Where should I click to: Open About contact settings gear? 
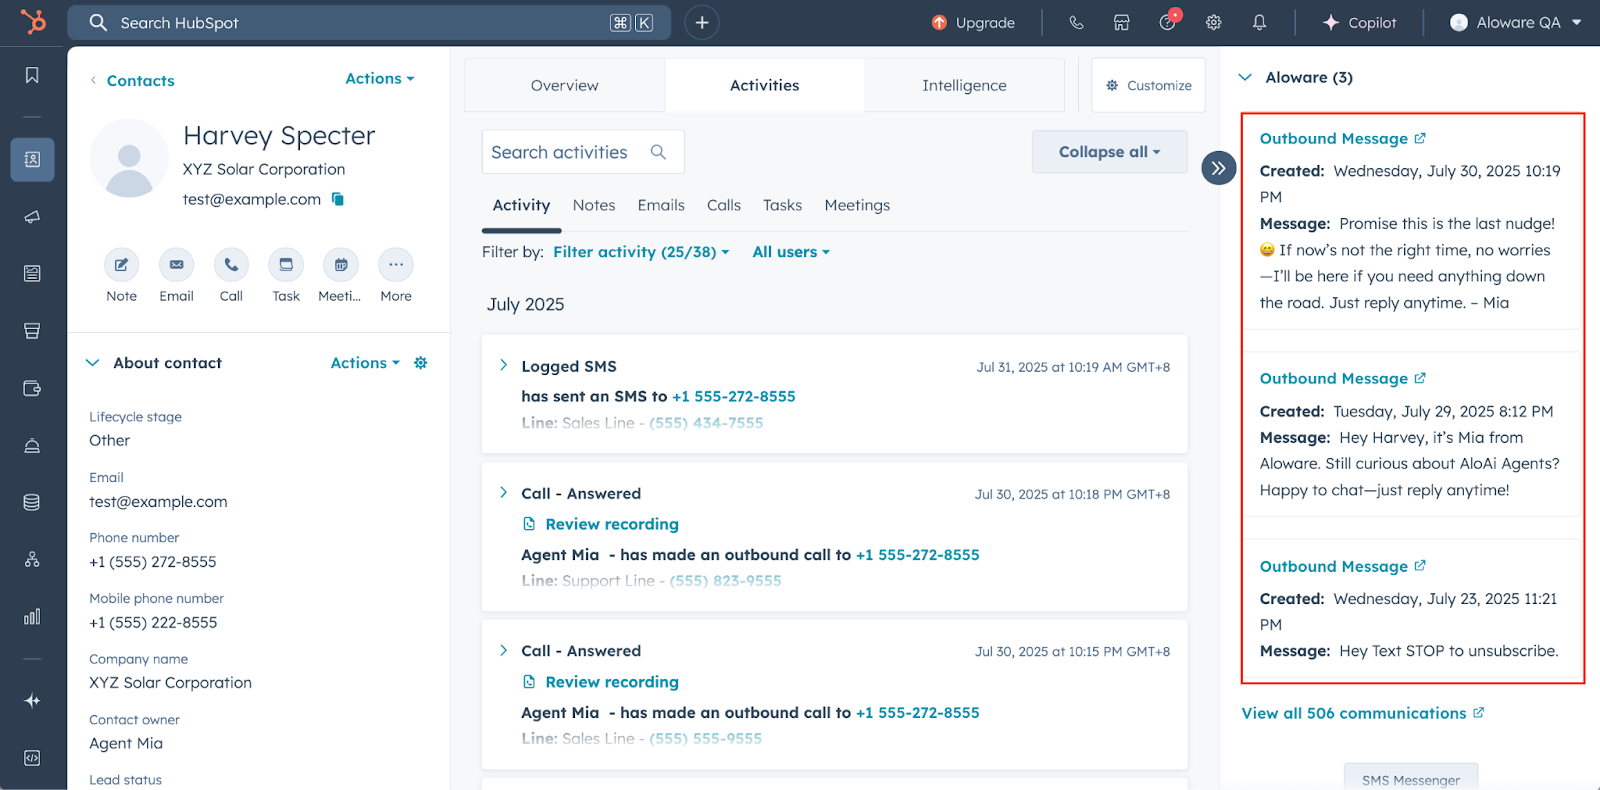click(x=421, y=363)
